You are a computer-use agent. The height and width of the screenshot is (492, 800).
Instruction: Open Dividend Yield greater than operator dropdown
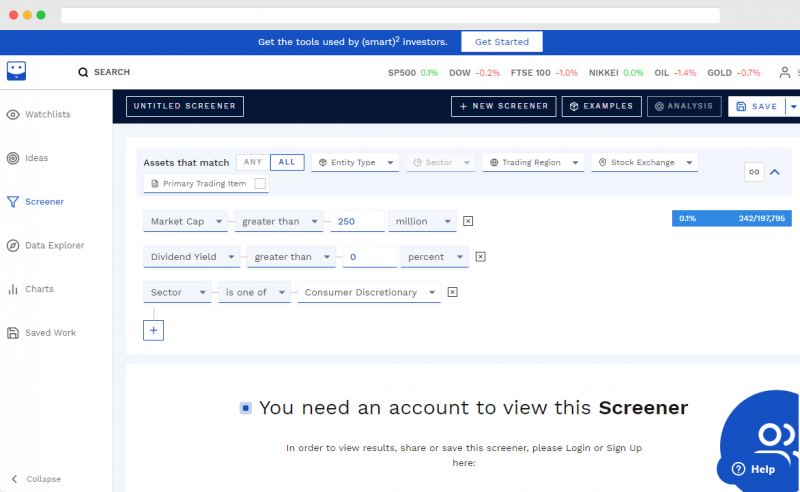click(x=291, y=257)
